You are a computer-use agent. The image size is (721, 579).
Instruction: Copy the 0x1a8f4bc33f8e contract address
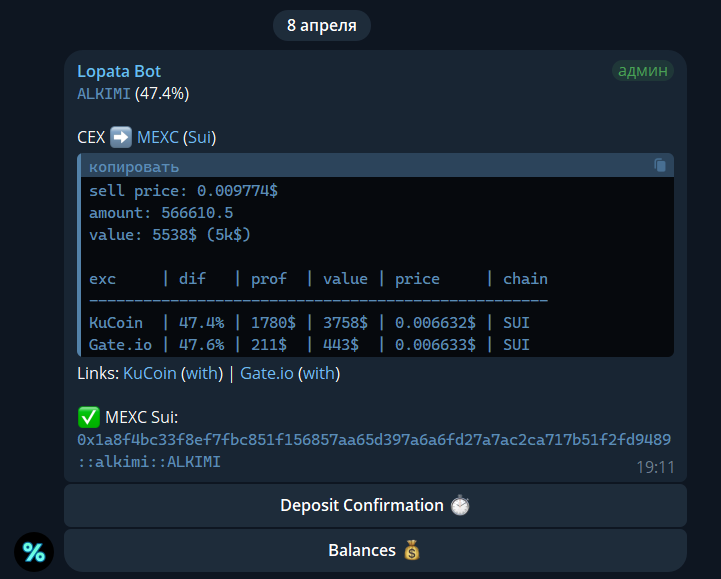(x=374, y=440)
